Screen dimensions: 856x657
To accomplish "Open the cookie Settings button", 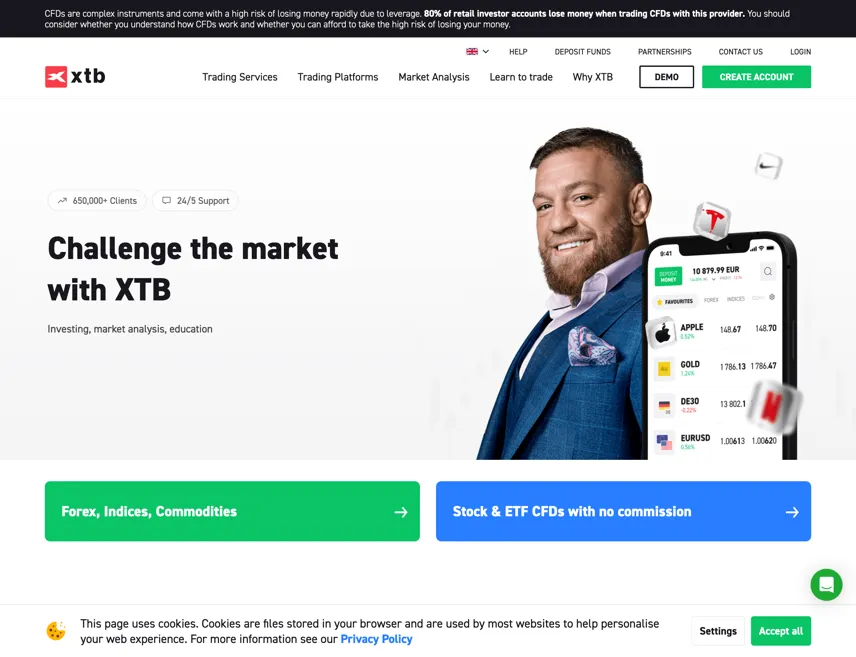I will point(718,631).
